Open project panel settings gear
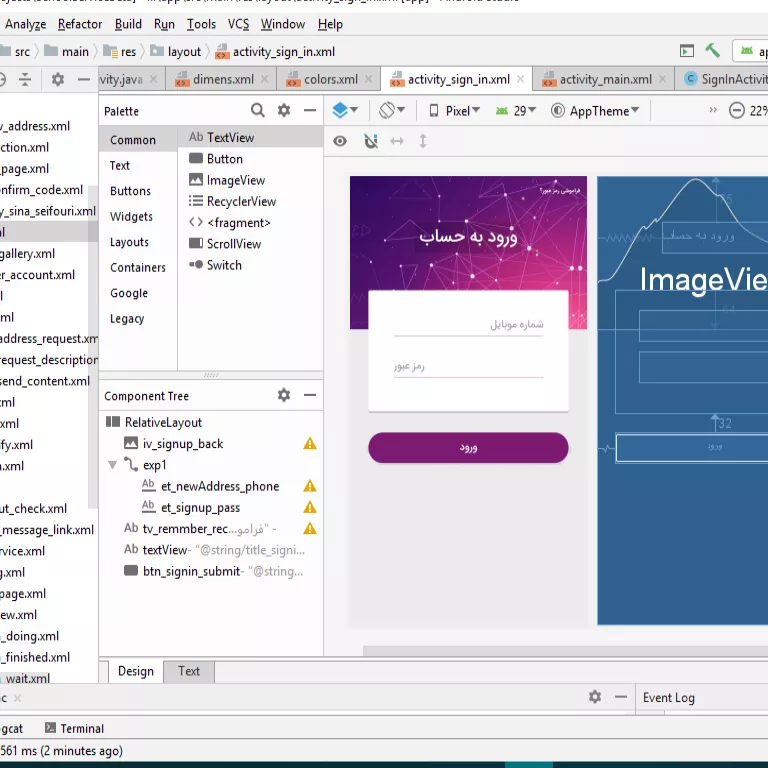768x768 pixels. pos(58,79)
